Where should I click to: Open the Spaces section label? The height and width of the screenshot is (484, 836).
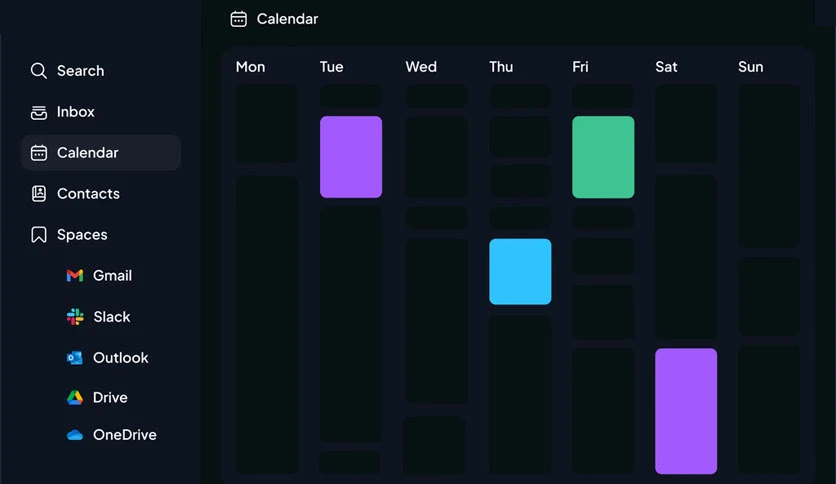click(x=82, y=235)
